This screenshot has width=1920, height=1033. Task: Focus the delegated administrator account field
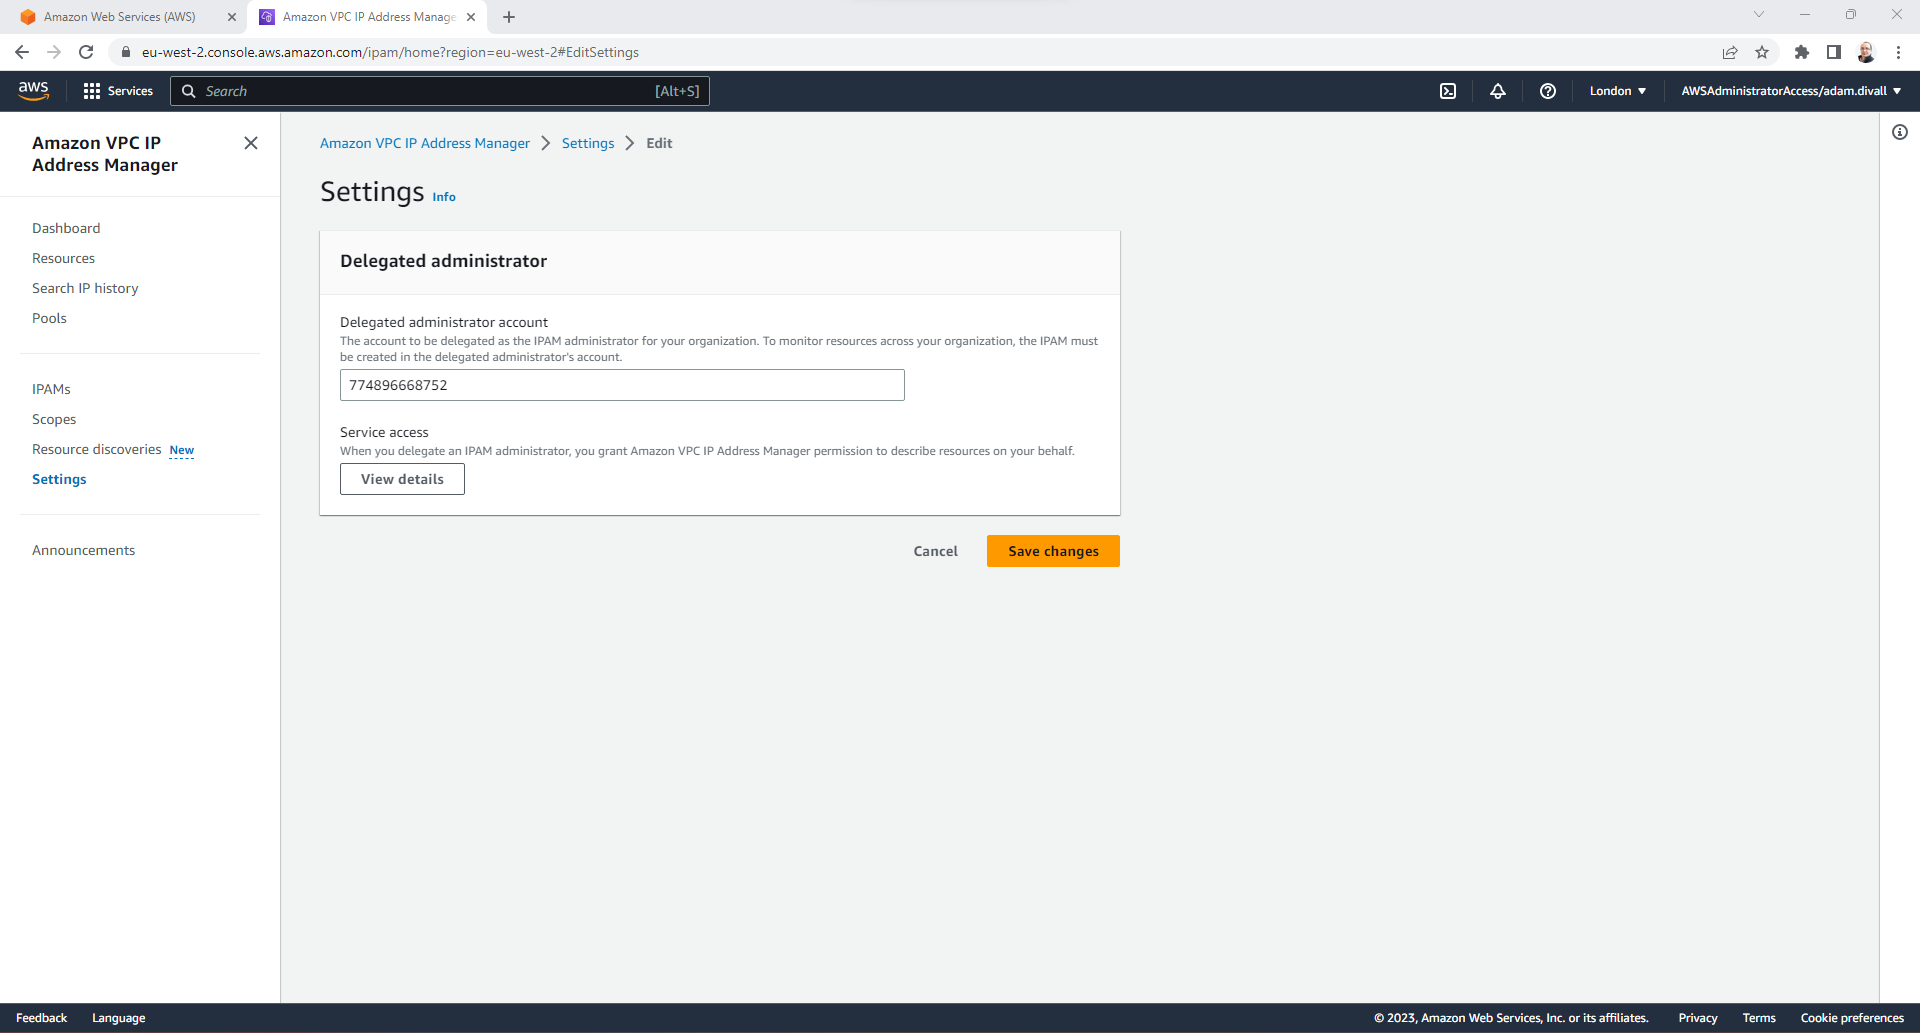[x=622, y=385]
